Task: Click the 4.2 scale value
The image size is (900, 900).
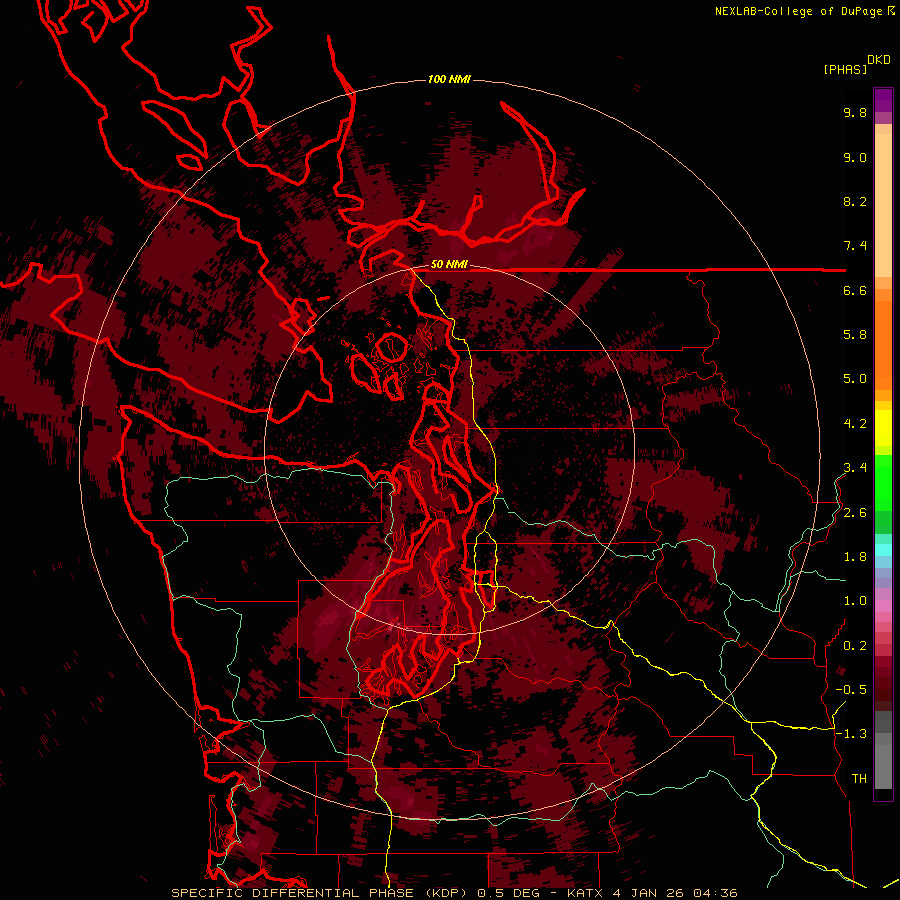Action: [855, 424]
